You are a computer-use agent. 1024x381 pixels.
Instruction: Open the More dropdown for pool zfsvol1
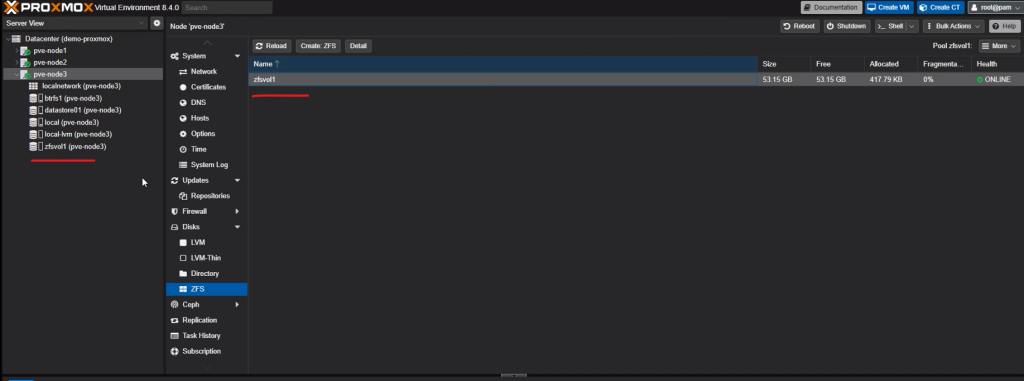point(999,46)
